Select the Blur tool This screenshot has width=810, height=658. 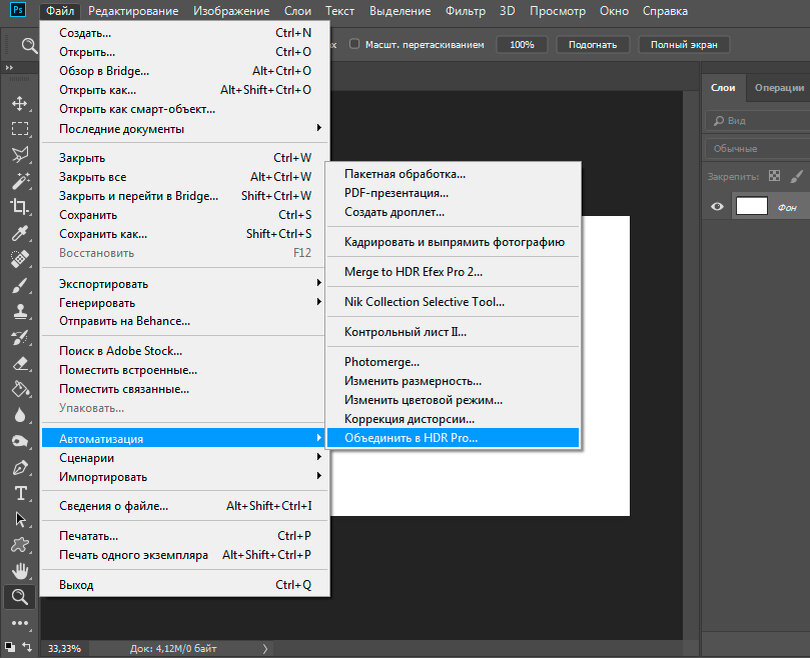[20, 415]
